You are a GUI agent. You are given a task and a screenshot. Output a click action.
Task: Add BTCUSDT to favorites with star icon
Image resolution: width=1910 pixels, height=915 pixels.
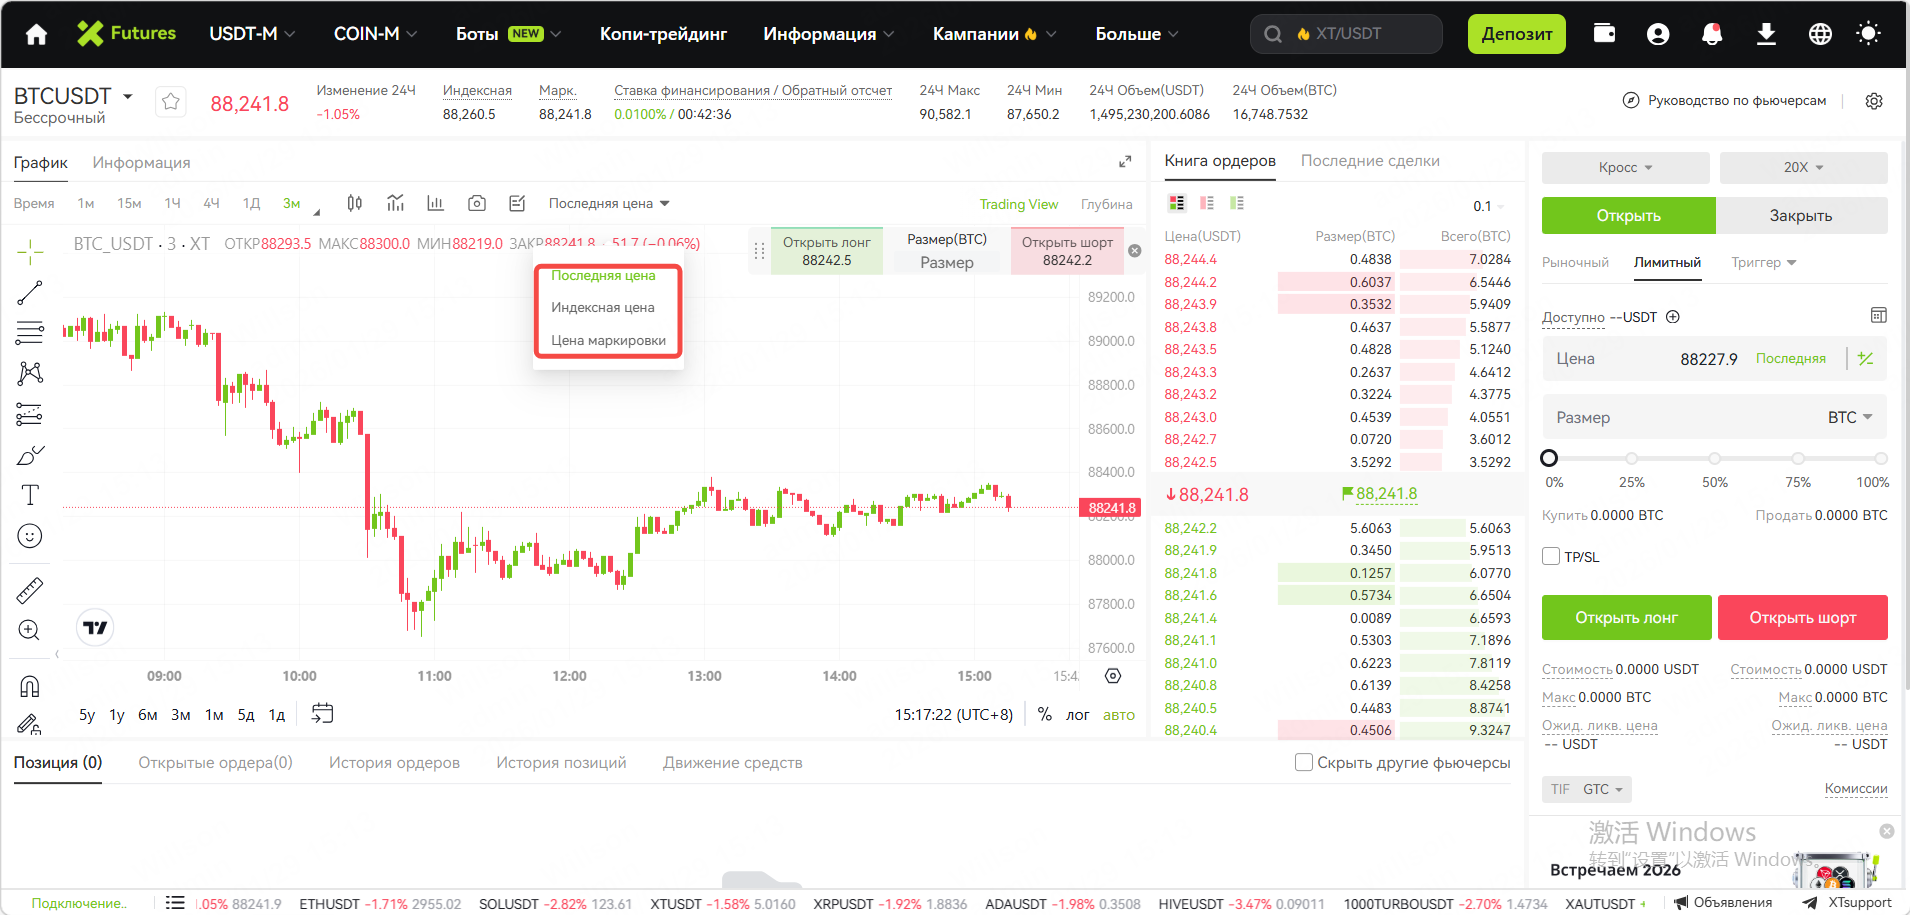click(171, 102)
